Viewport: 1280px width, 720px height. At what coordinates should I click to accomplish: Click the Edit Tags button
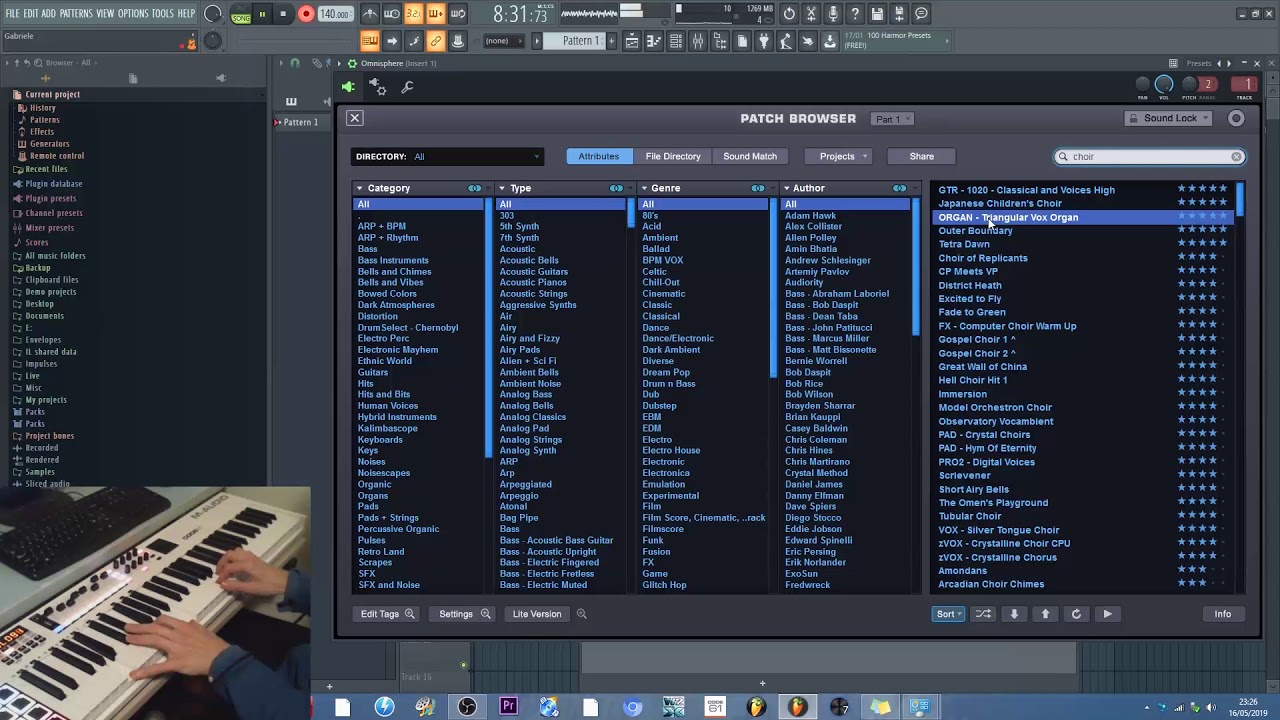(386, 614)
